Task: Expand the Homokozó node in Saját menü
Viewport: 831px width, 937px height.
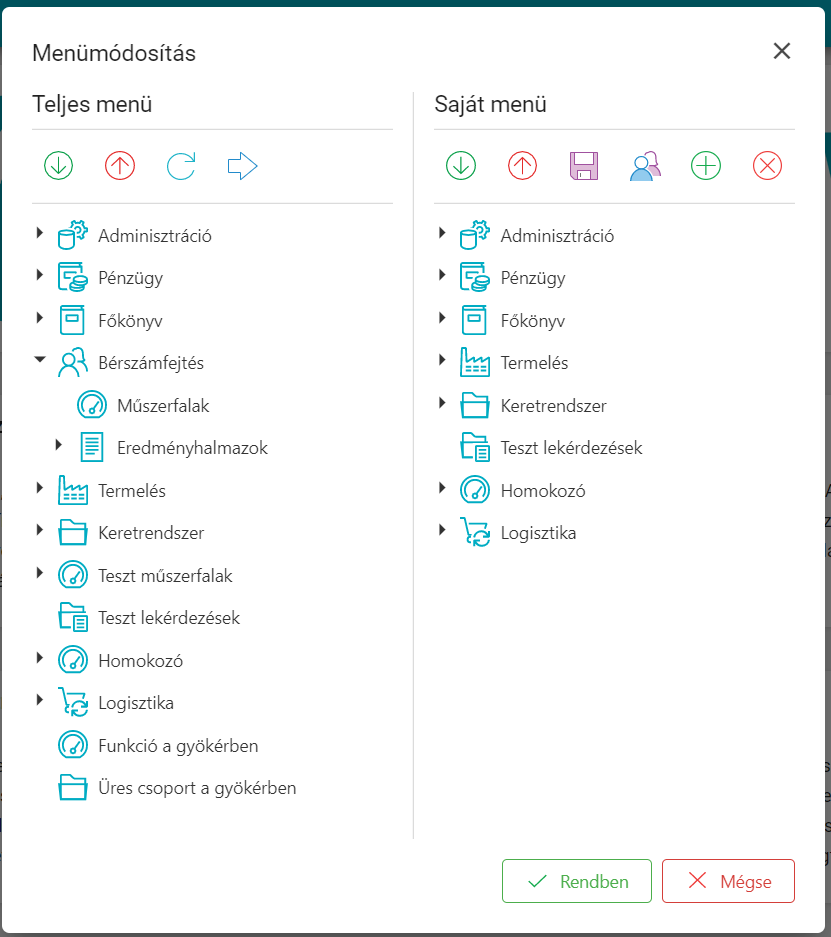Action: click(442, 488)
